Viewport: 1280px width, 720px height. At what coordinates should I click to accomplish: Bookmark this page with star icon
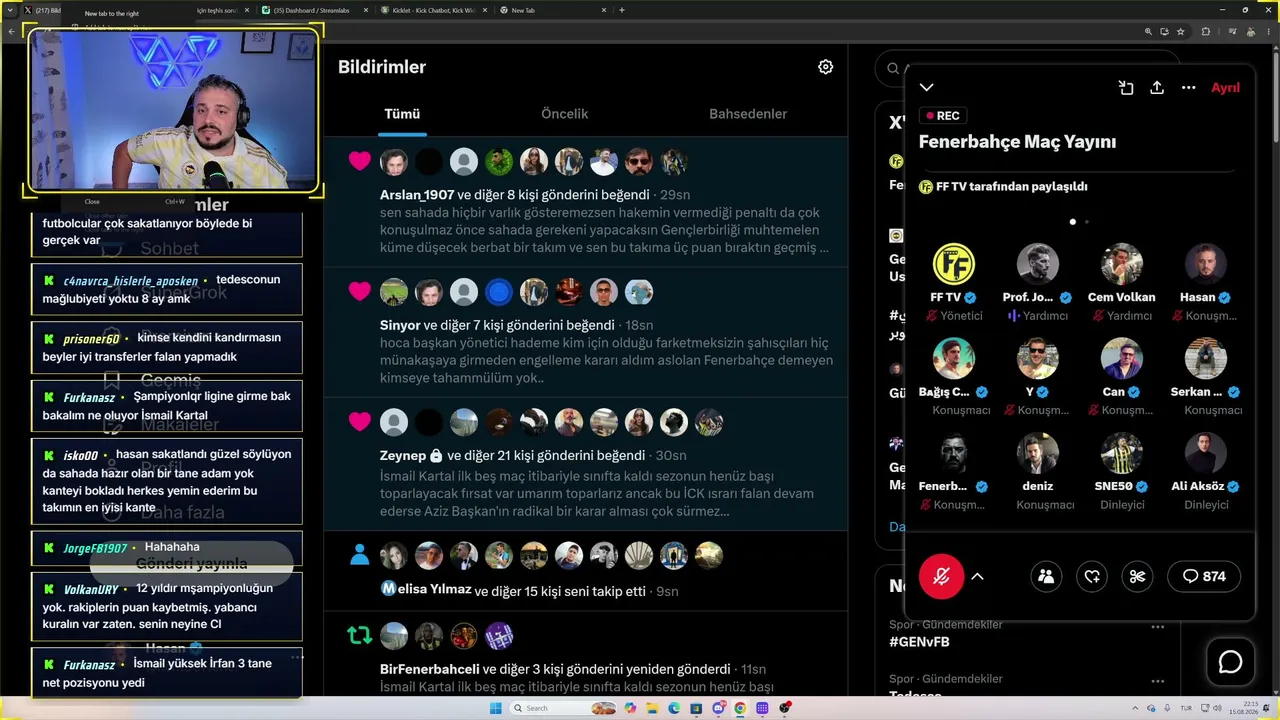click(x=1181, y=31)
